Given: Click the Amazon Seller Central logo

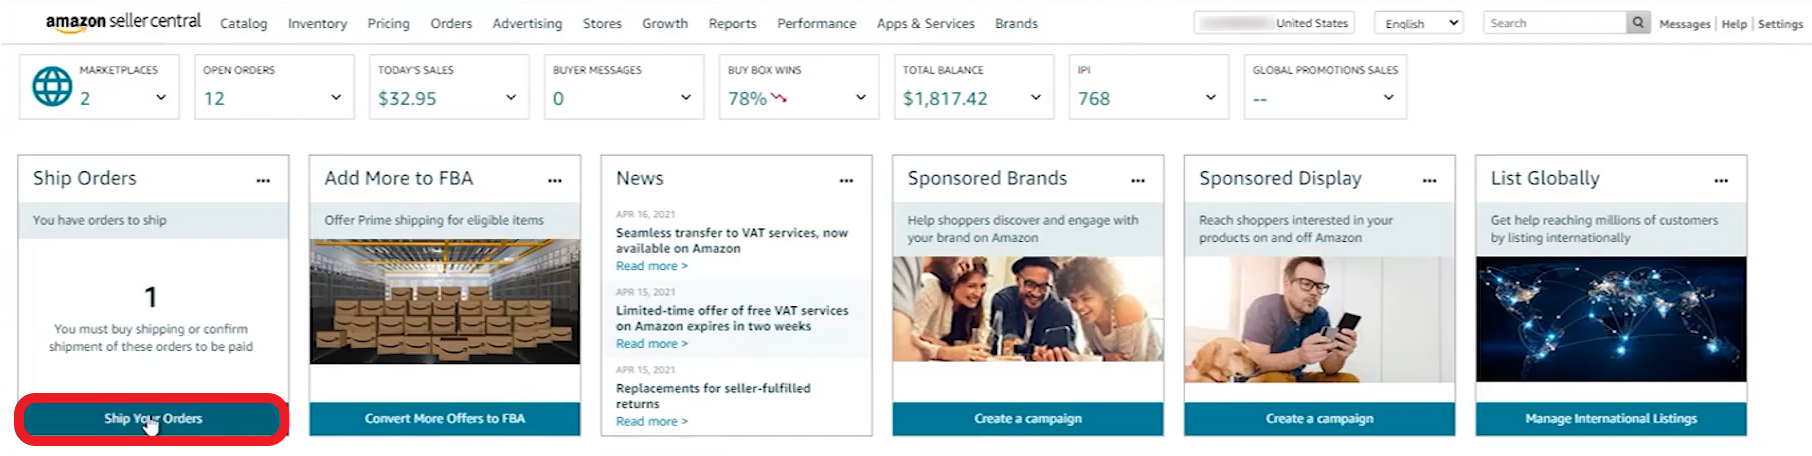Looking at the screenshot, I should tap(123, 22).
